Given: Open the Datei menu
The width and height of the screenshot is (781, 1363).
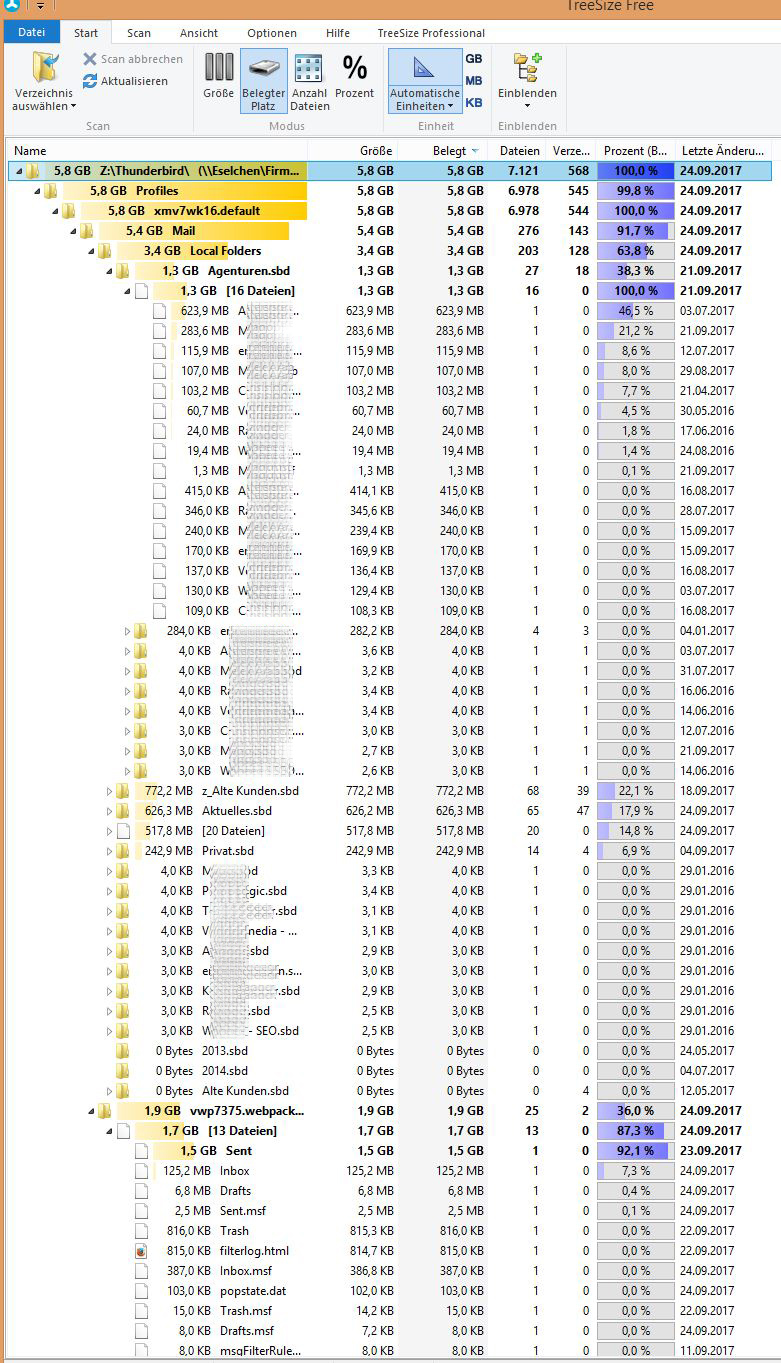Looking at the screenshot, I should [x=32, y=33].
